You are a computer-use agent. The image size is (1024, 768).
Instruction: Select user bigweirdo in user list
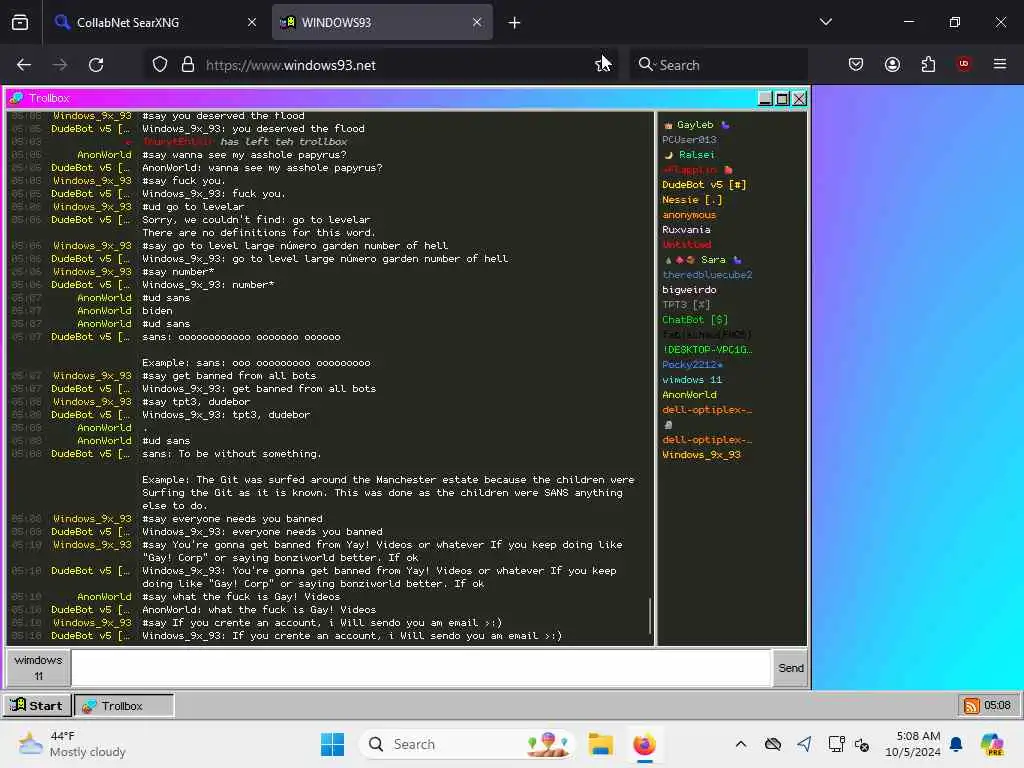point(689,290)
